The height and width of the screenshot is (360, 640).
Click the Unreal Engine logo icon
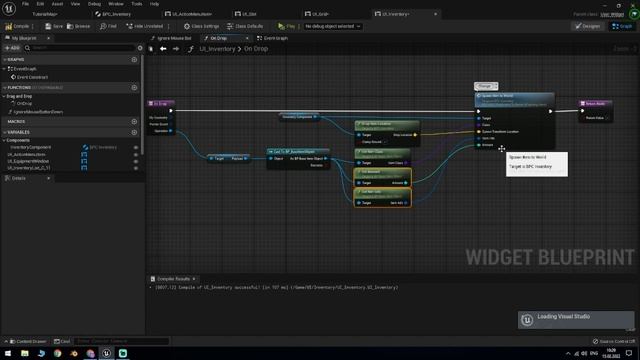[x=9, y=8]
